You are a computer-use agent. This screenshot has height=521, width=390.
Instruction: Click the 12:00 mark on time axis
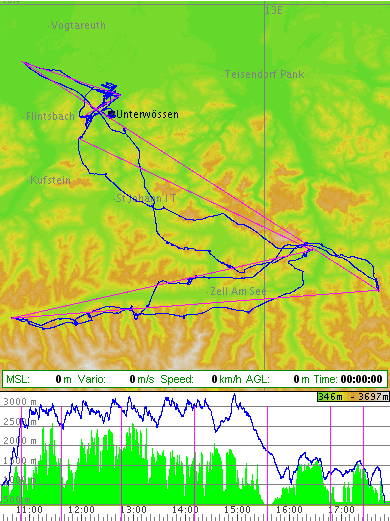coord(81,510)
